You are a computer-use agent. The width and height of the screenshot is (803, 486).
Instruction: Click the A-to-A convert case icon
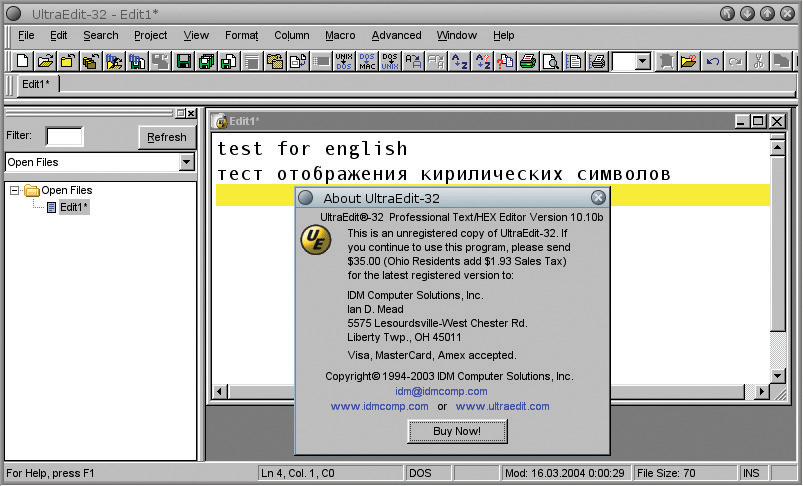[413, 62]
